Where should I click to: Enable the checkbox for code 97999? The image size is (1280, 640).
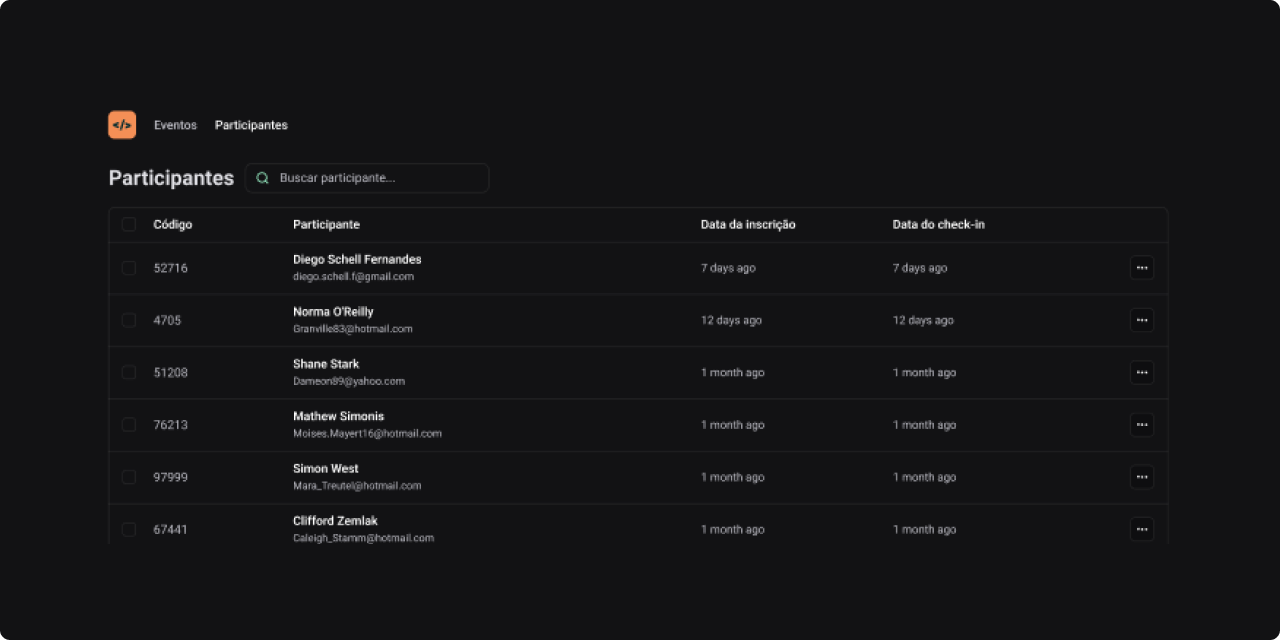(129, 477)
